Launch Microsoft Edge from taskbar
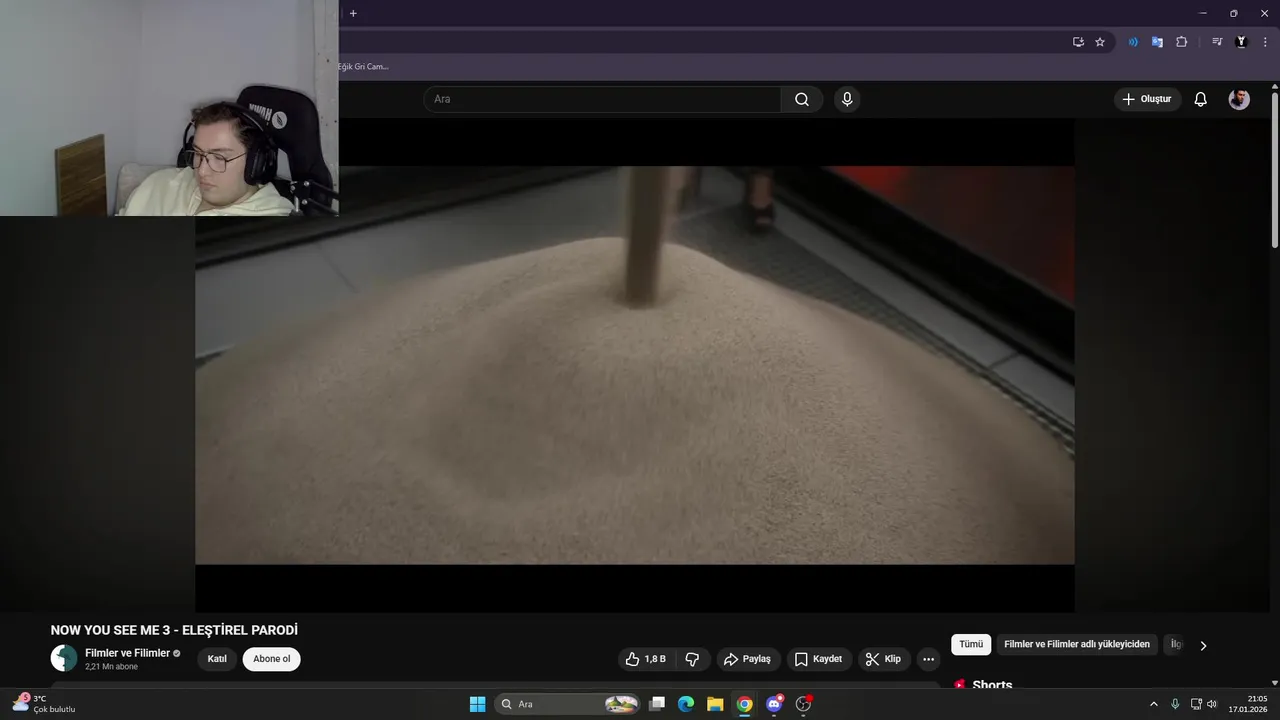The width and height of the screenshot is (1280, 720). [686, 704]
